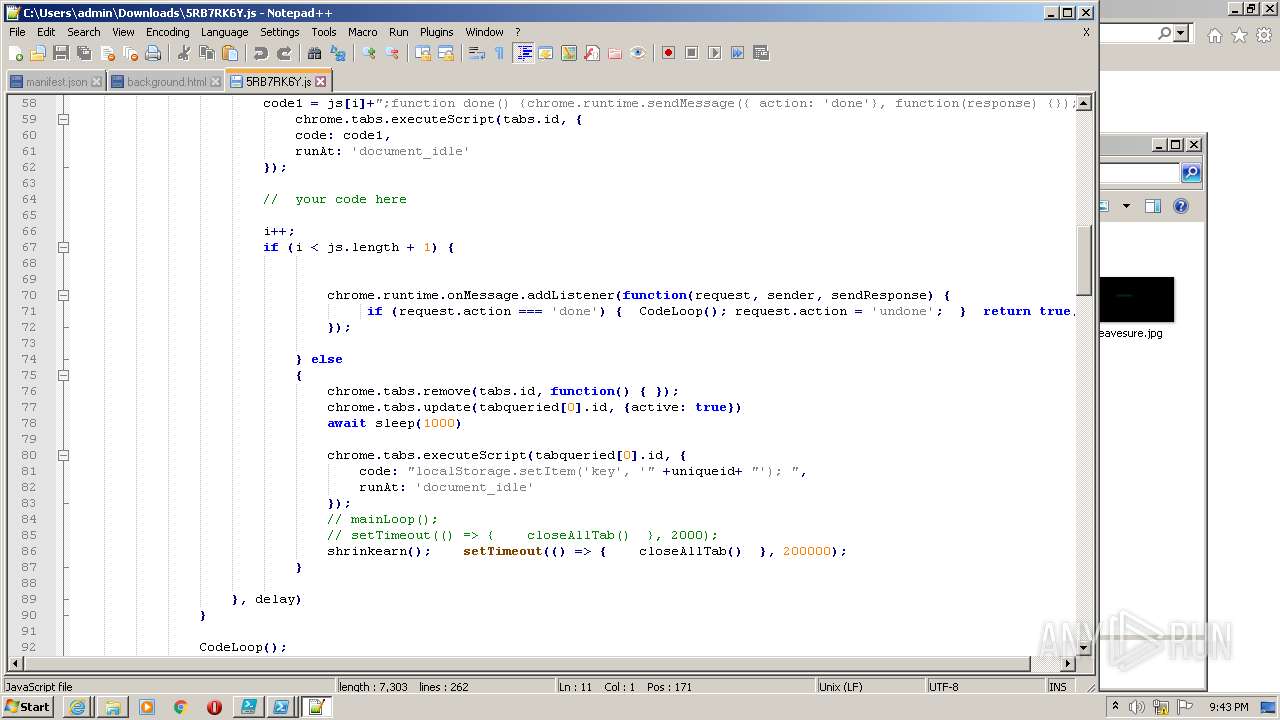Toggle the monitoring eye icon
The width and height of the screenshot is (1280, 720).
click(638, 53)
